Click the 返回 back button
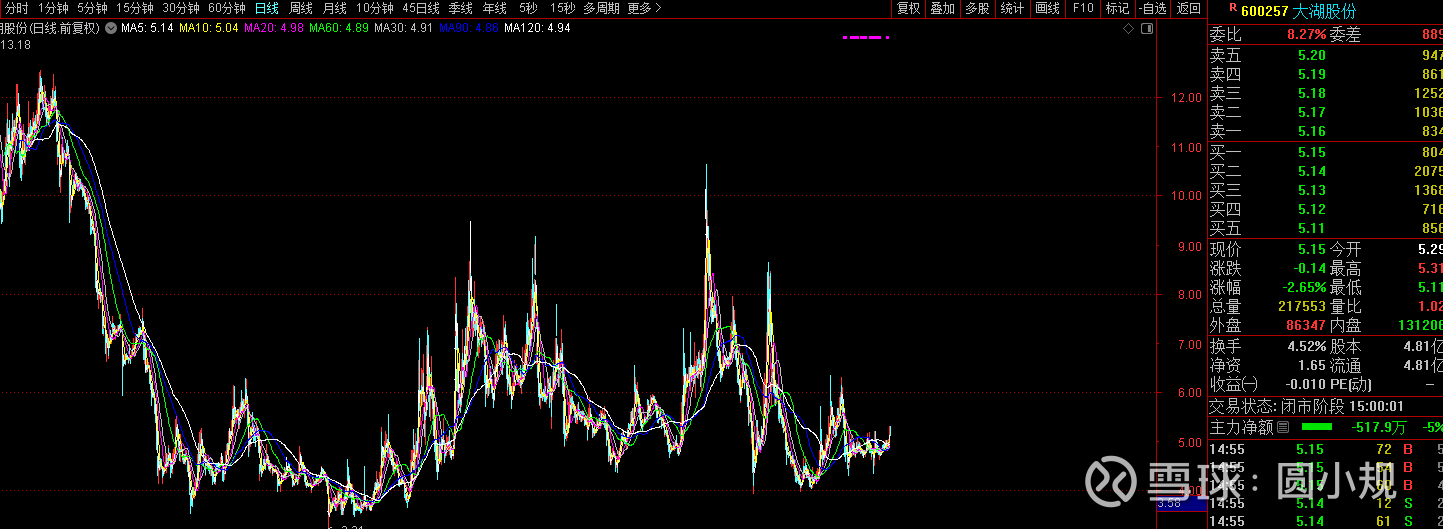 pyautogui.click(x=1188, y=8)
